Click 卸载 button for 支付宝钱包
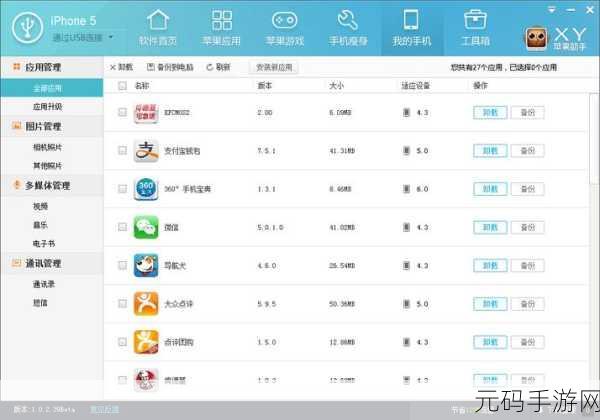 pyautogui.click(x=490, y=151)
